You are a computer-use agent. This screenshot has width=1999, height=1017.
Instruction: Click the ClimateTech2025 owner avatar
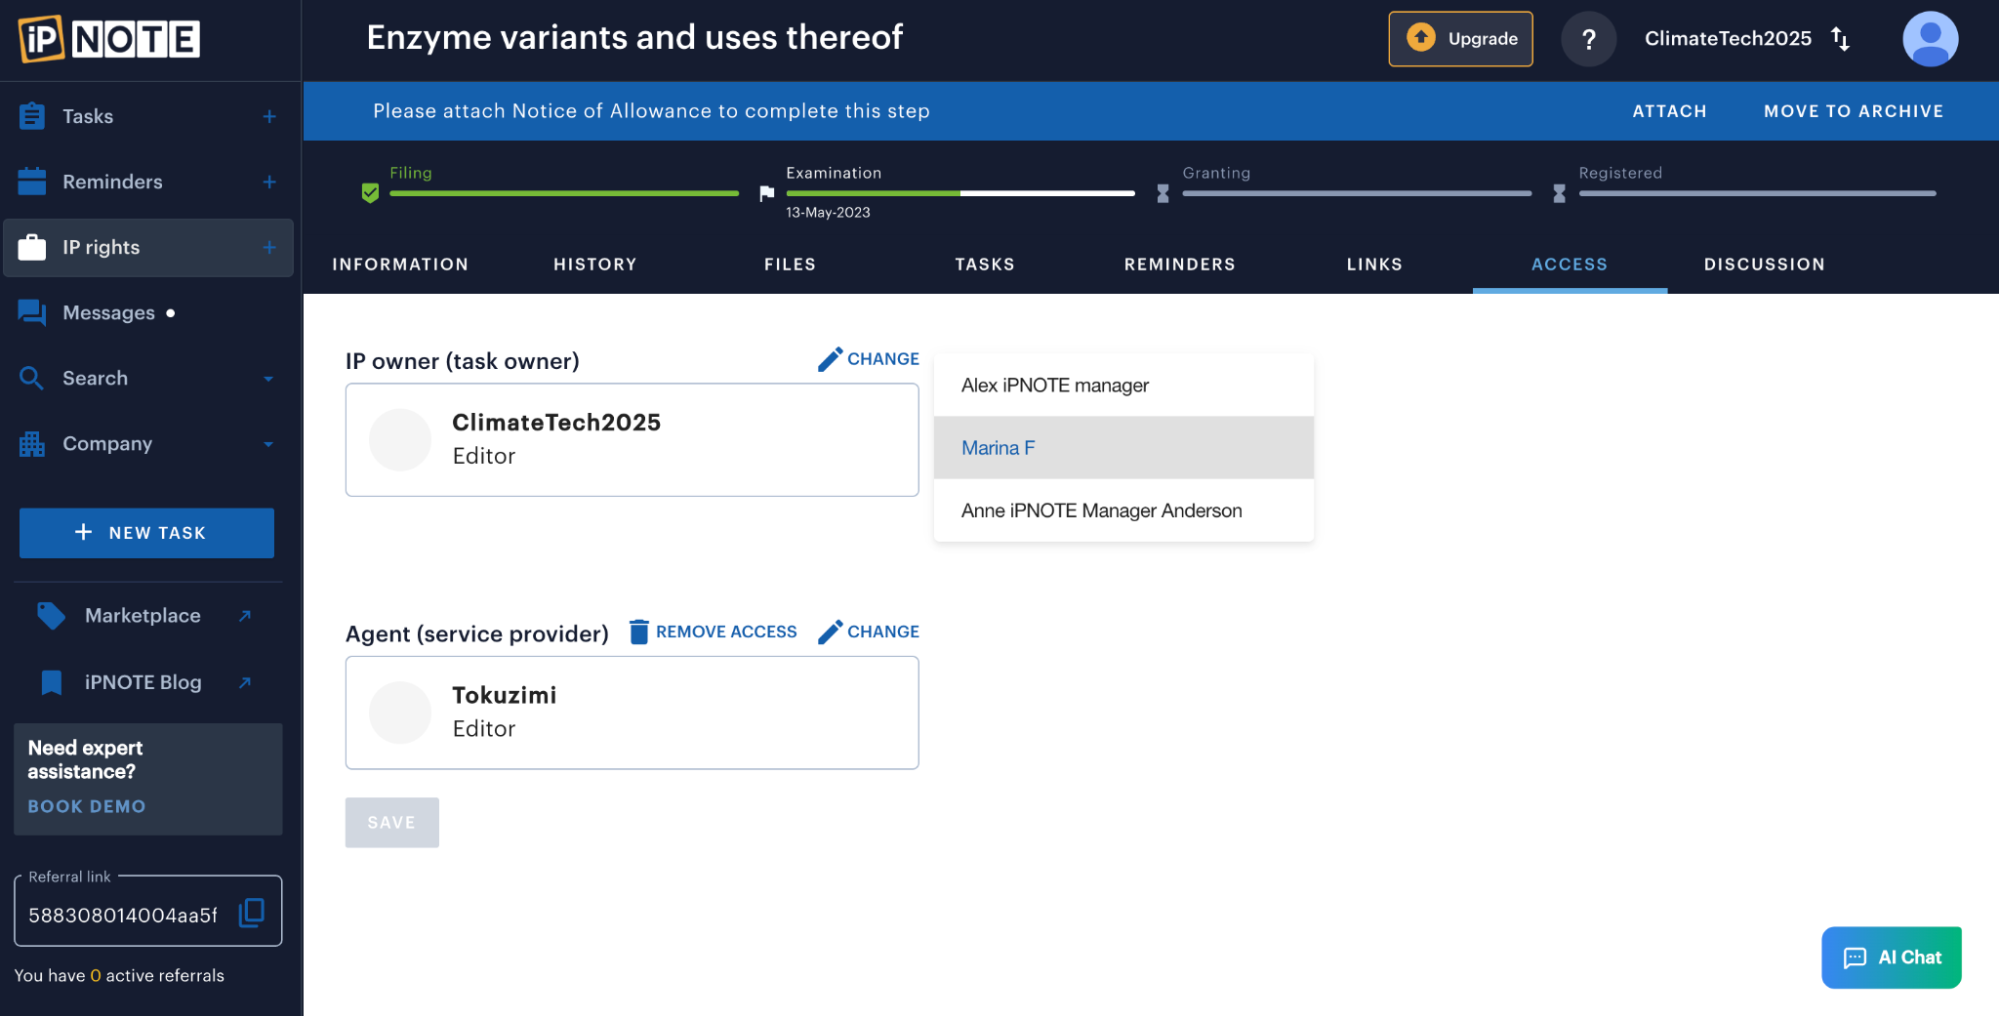coord(400,440)
